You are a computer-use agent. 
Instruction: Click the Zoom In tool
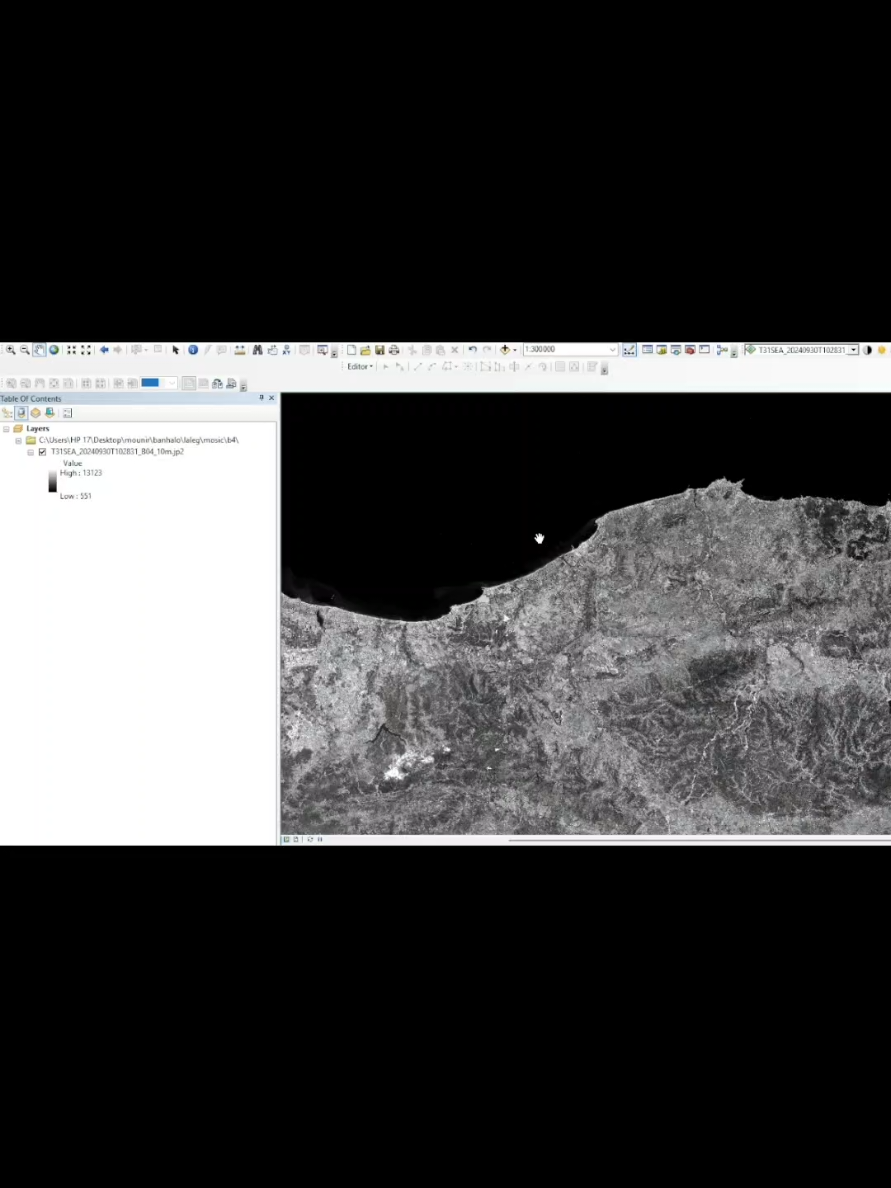(9, 350)
